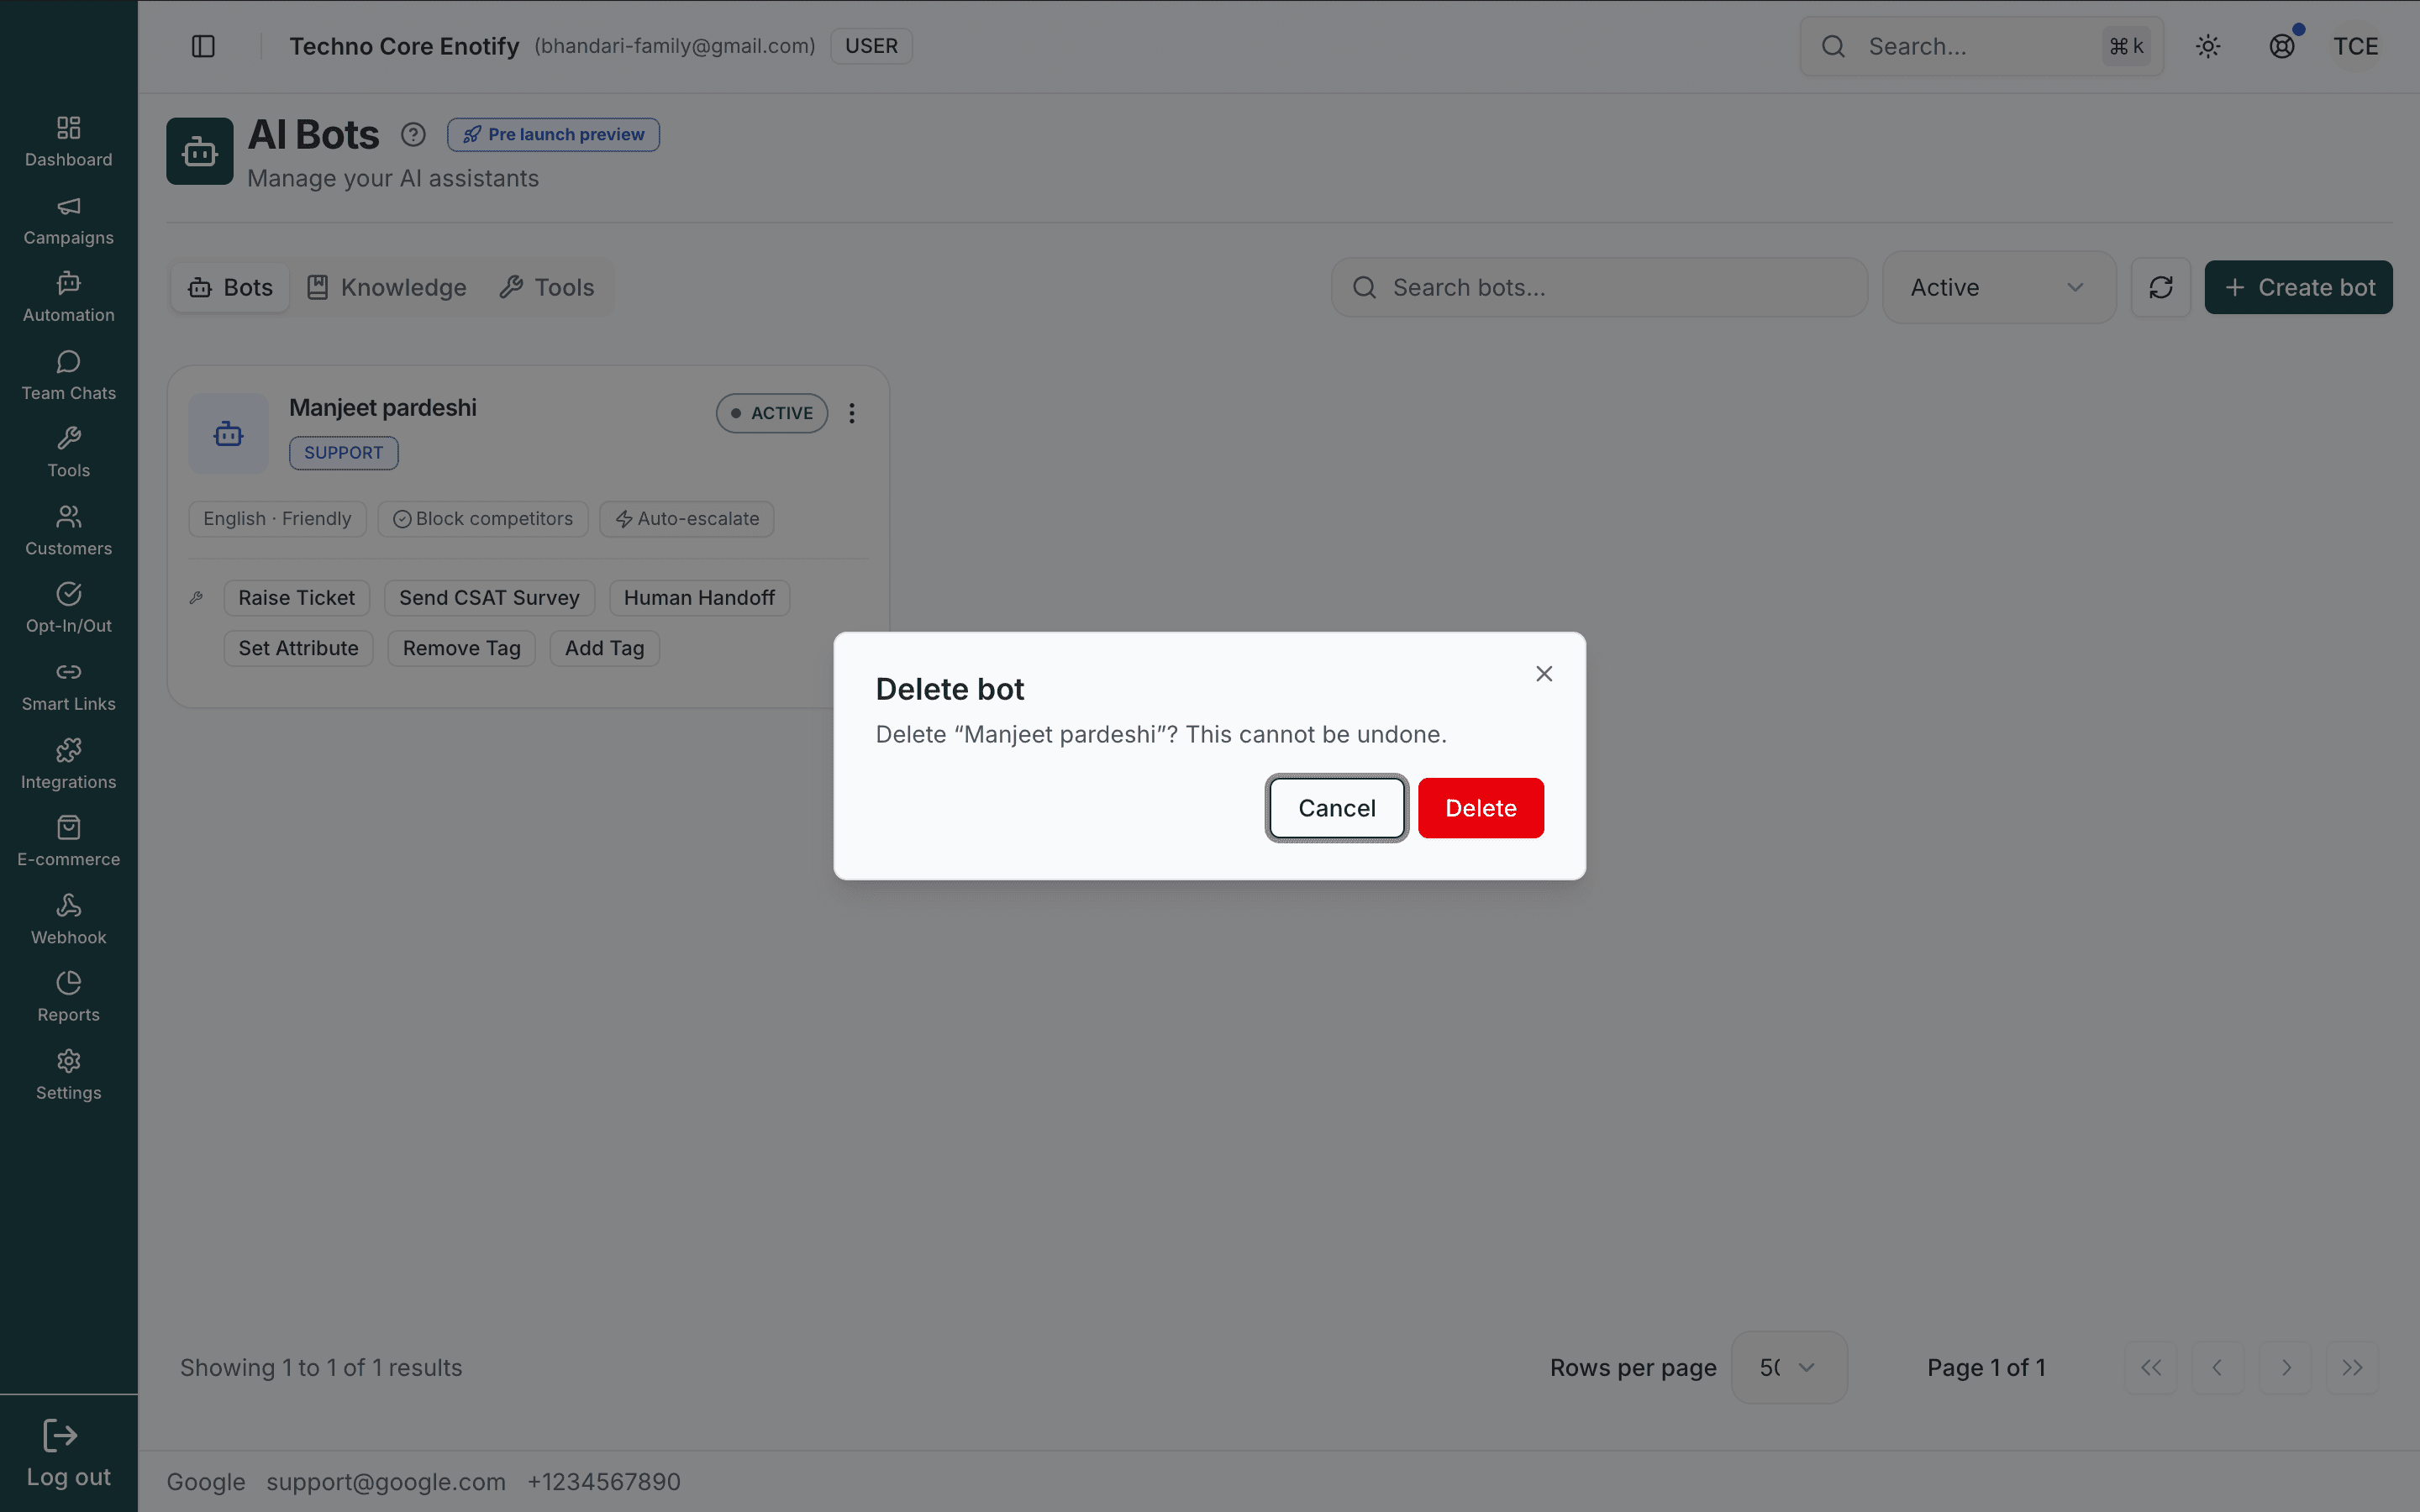
Task: Click the Remove Tag chip
Action: [x=462, y=648]
